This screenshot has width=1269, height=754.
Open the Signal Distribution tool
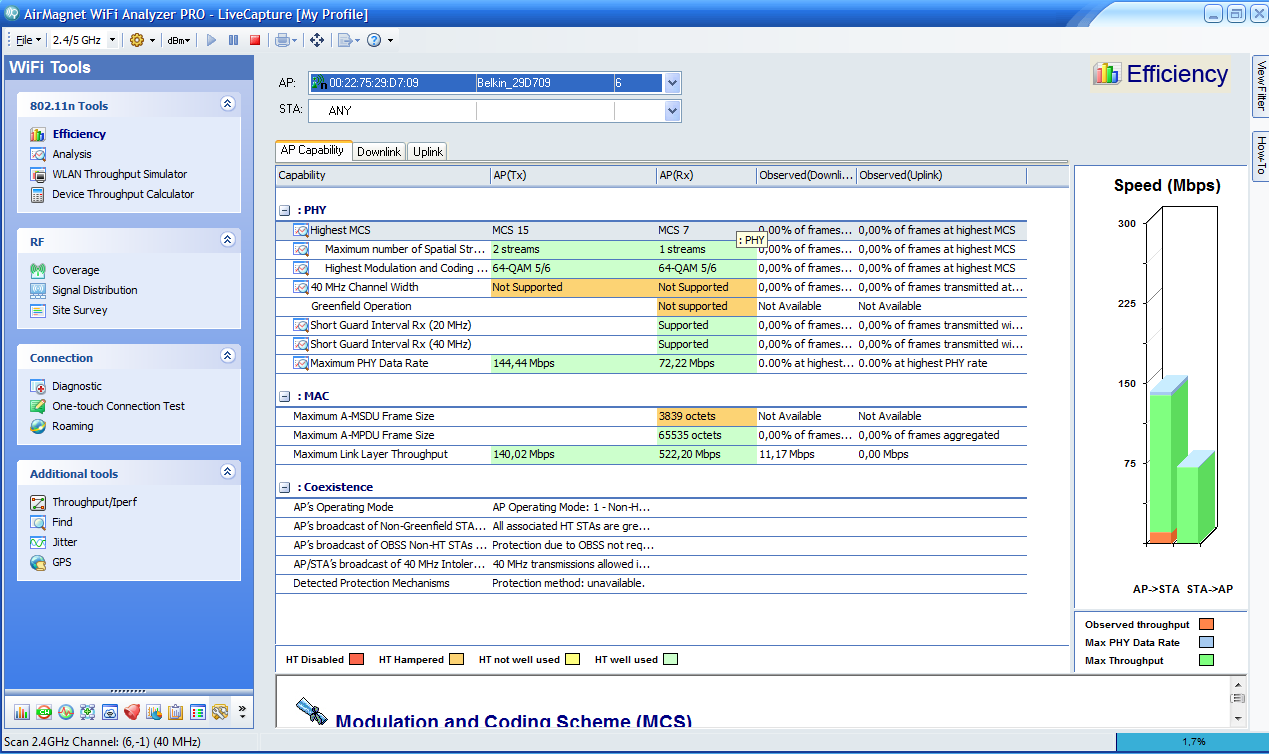[95, 290]
